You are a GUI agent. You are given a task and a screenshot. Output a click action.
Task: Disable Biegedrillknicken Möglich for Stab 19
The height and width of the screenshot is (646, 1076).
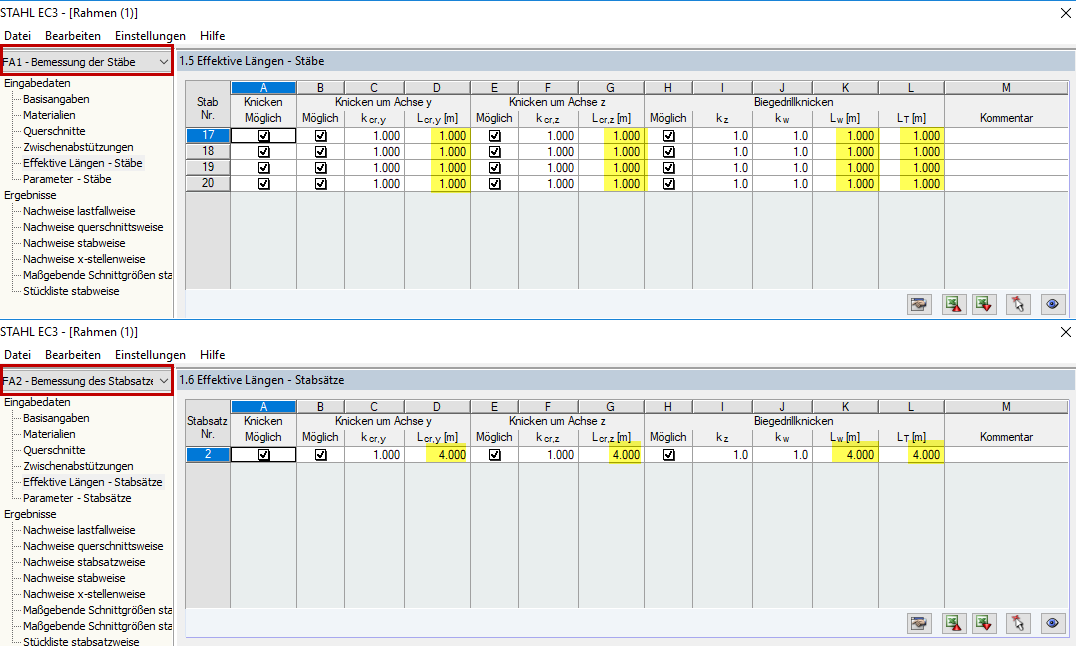coord(667,166)
